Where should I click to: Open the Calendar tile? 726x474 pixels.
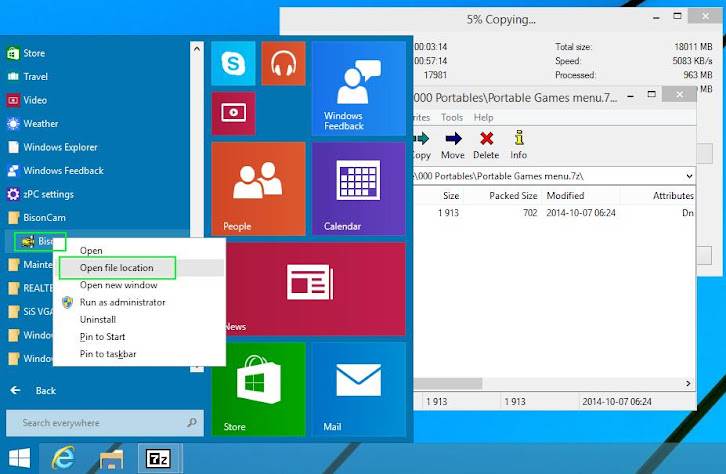pos(358,188)
